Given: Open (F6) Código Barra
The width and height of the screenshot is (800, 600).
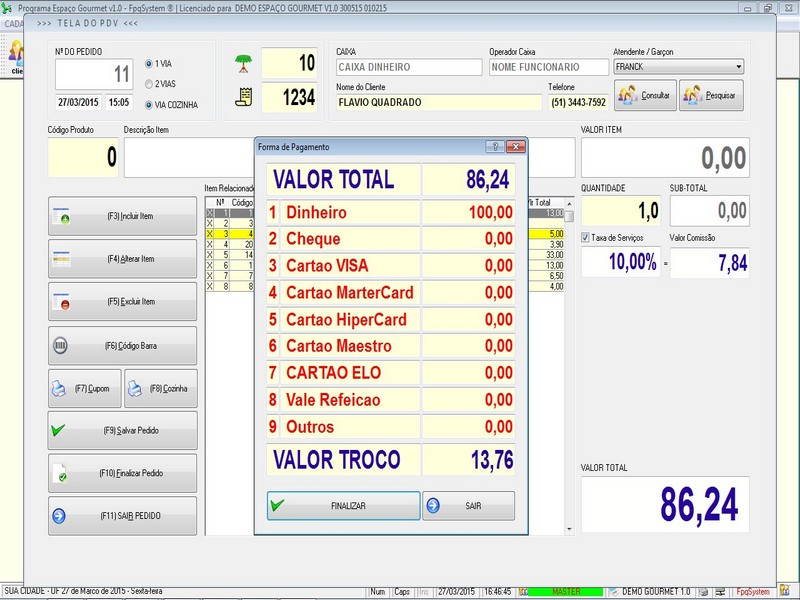Looking at the screenshot, I should tap(122, 346).
